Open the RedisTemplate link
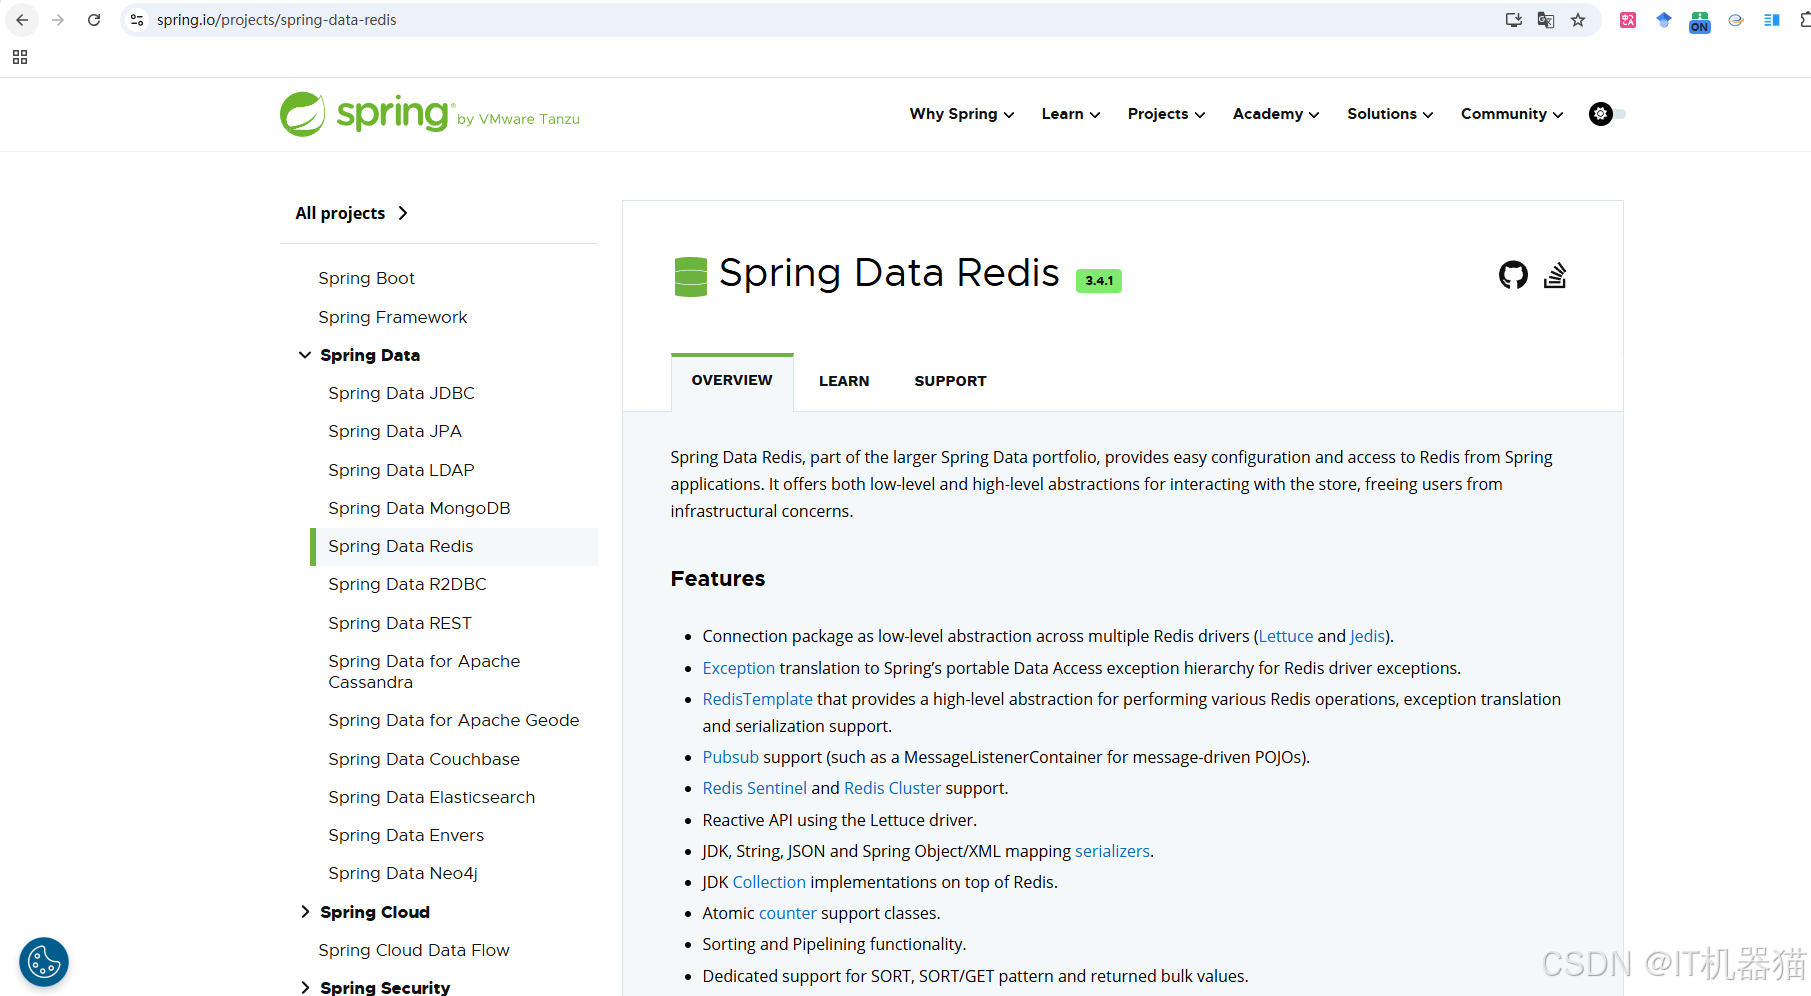The width and height of the screenshot is (1811, 996). coord(758,699)
